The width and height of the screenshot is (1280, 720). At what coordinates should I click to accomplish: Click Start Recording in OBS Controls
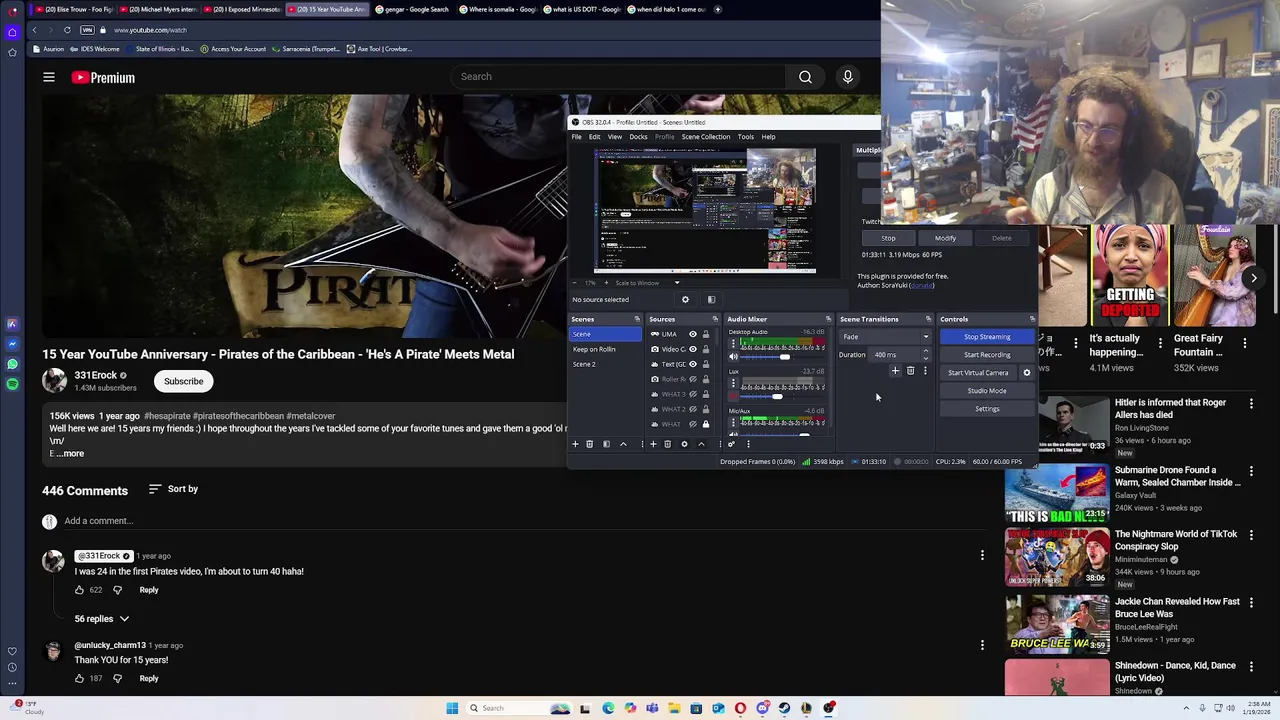tap(987, 355)
